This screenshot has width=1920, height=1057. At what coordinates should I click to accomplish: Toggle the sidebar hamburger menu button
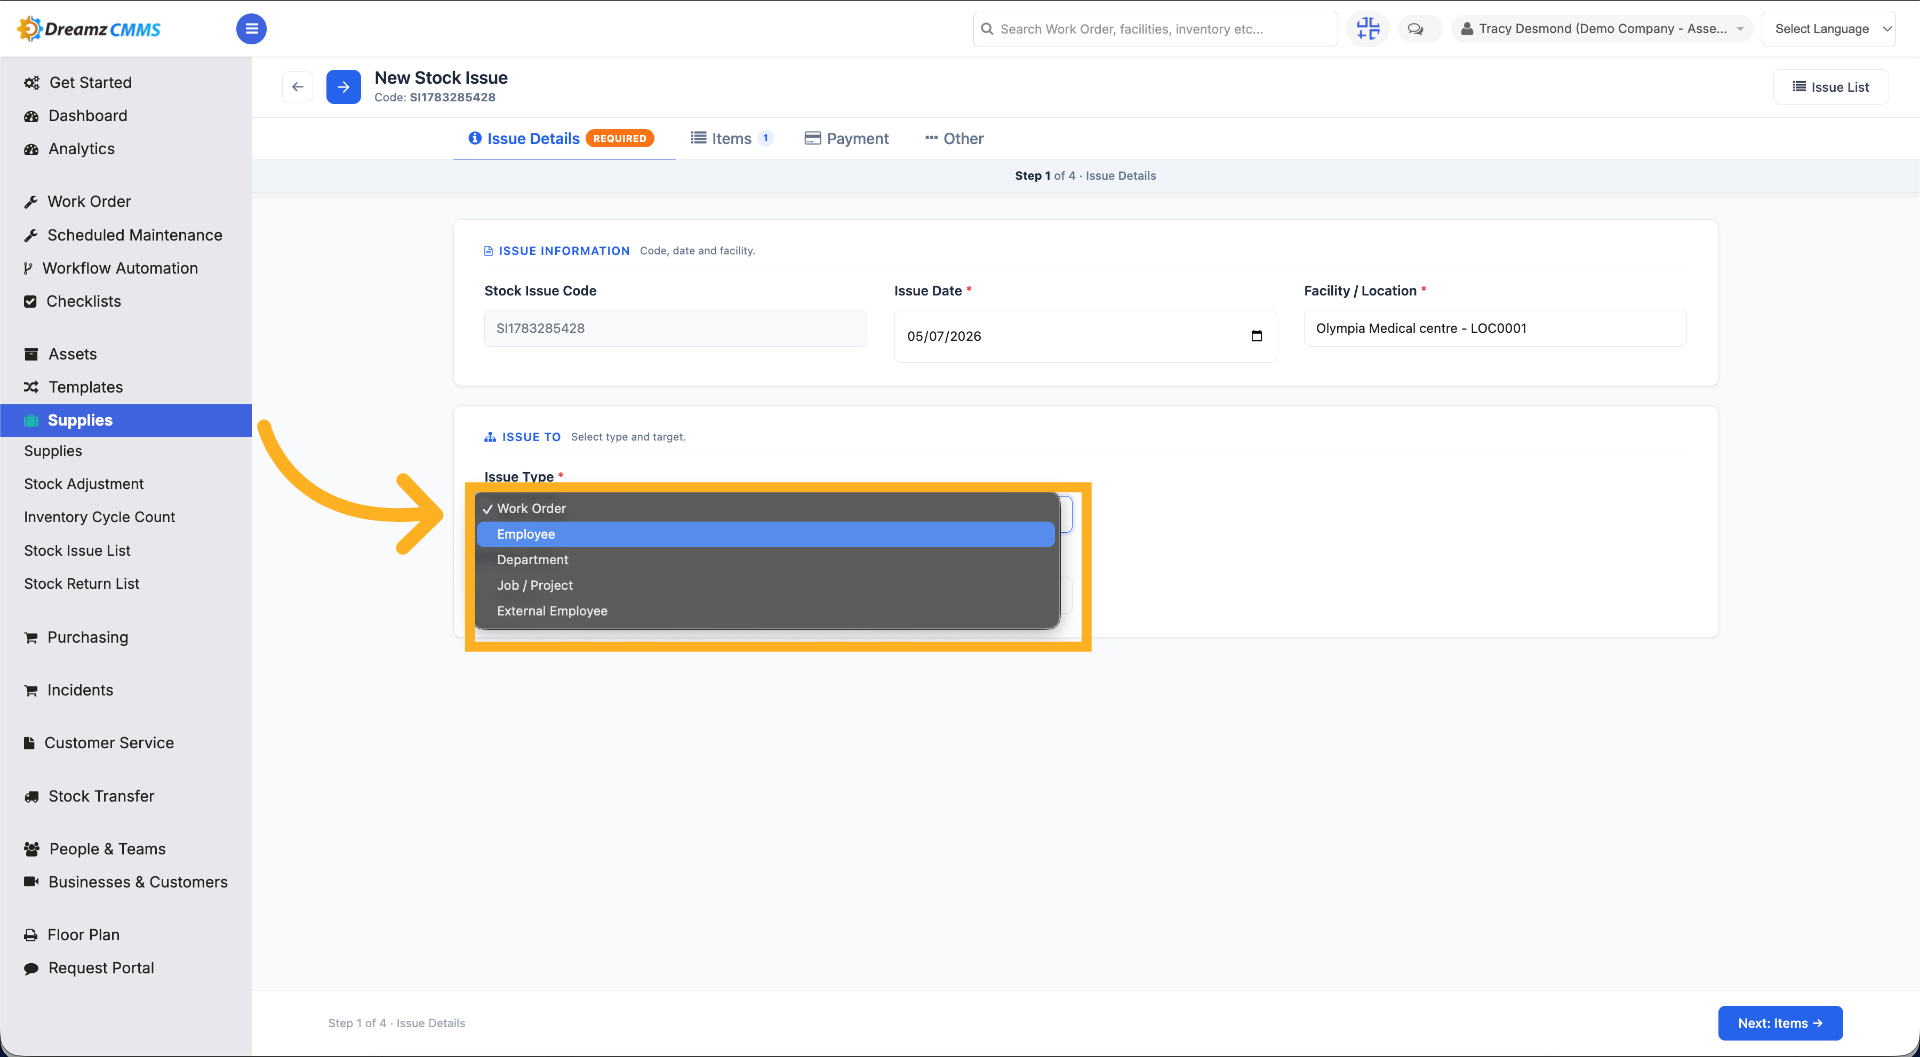[251, 29]
